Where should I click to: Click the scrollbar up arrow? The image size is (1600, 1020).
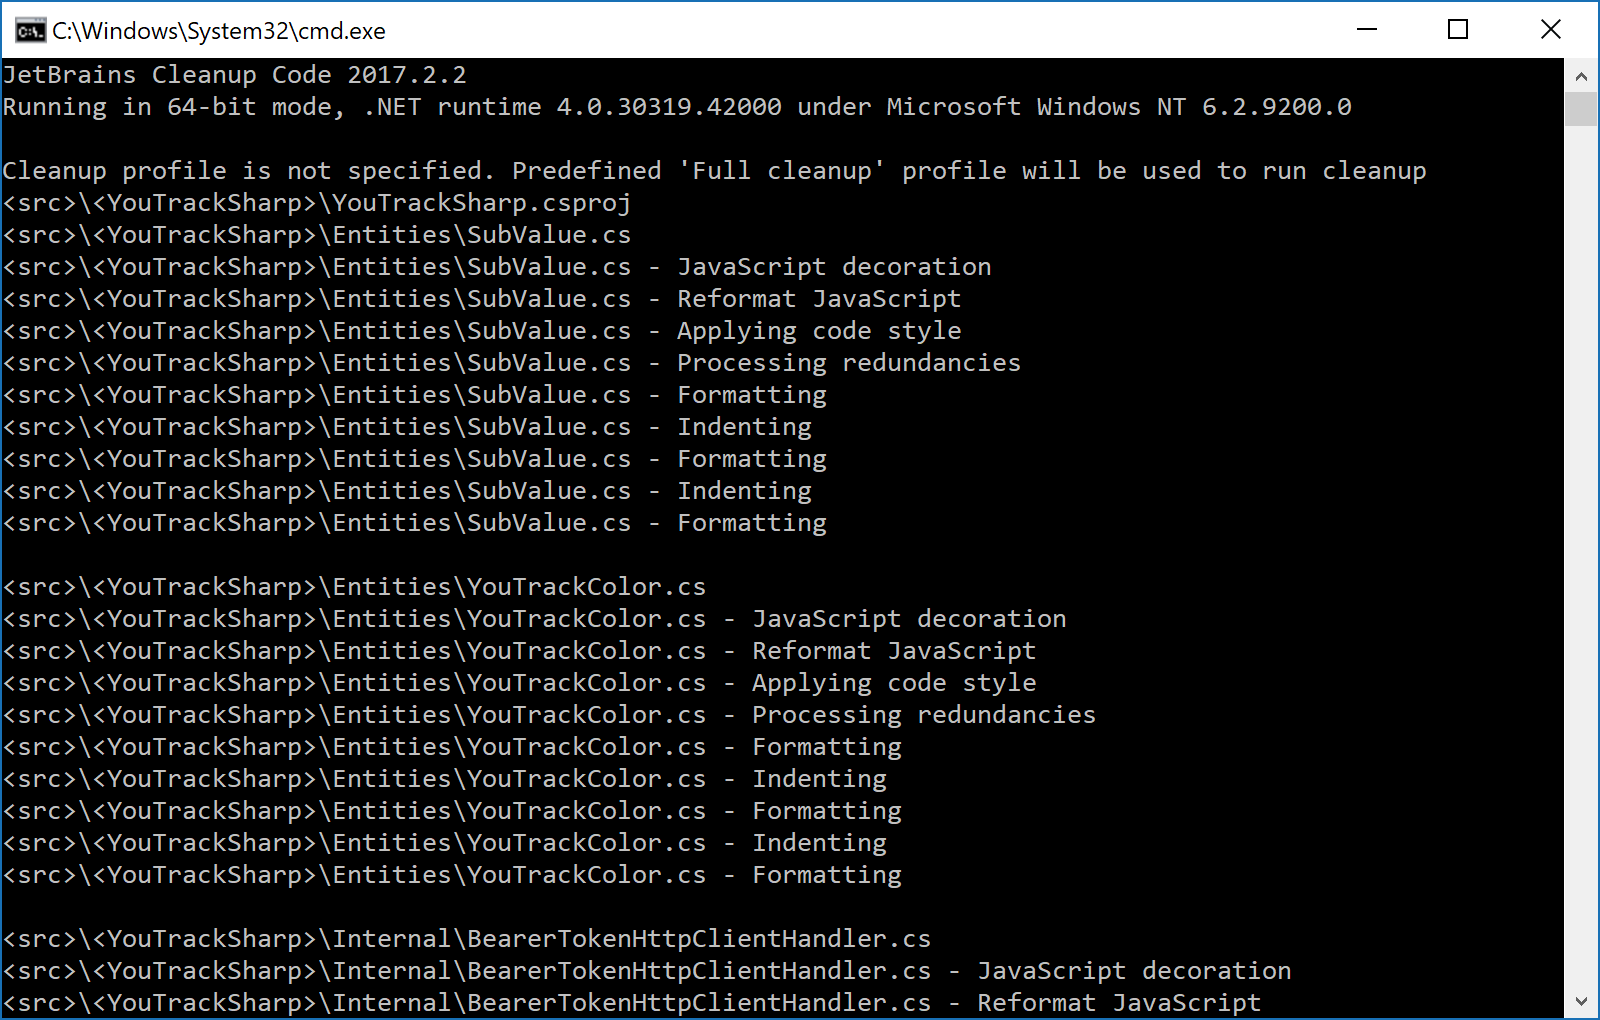(1581, 76)
